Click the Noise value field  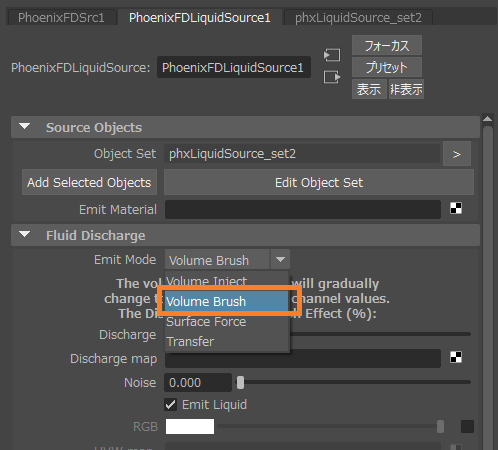(198, 382)
